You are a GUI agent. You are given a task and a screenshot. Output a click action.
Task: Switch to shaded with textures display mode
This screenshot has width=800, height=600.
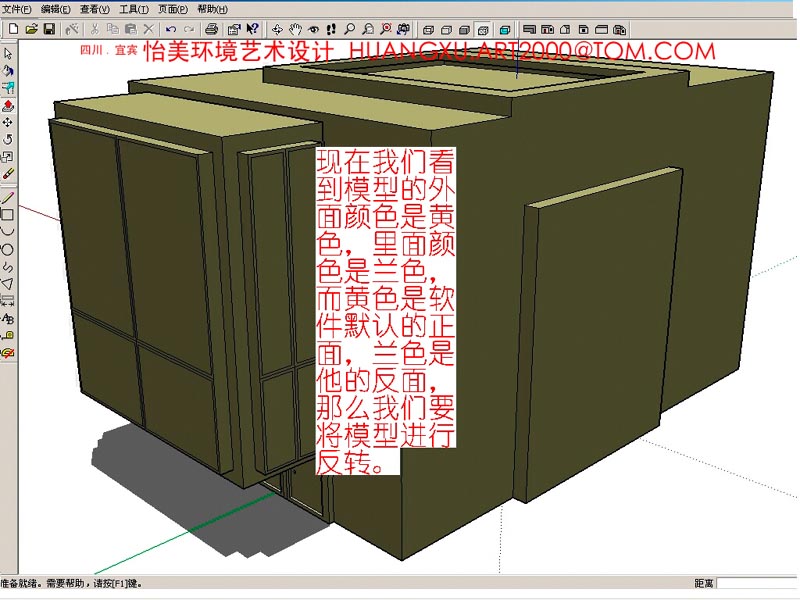[x=483, y=30]
